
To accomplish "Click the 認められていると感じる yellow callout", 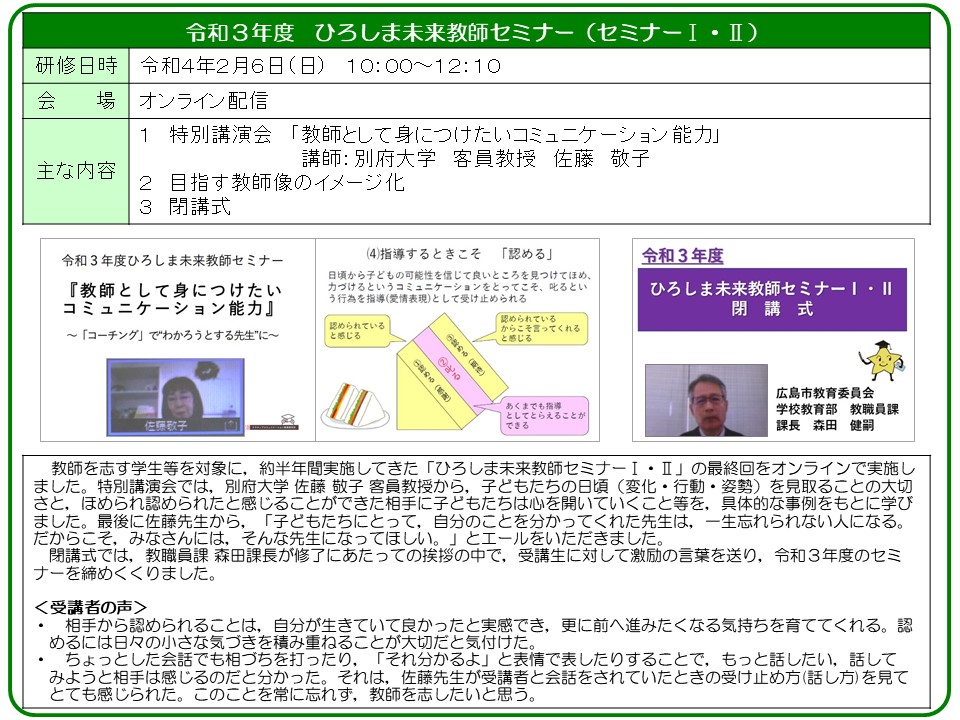I will (359, 332).
